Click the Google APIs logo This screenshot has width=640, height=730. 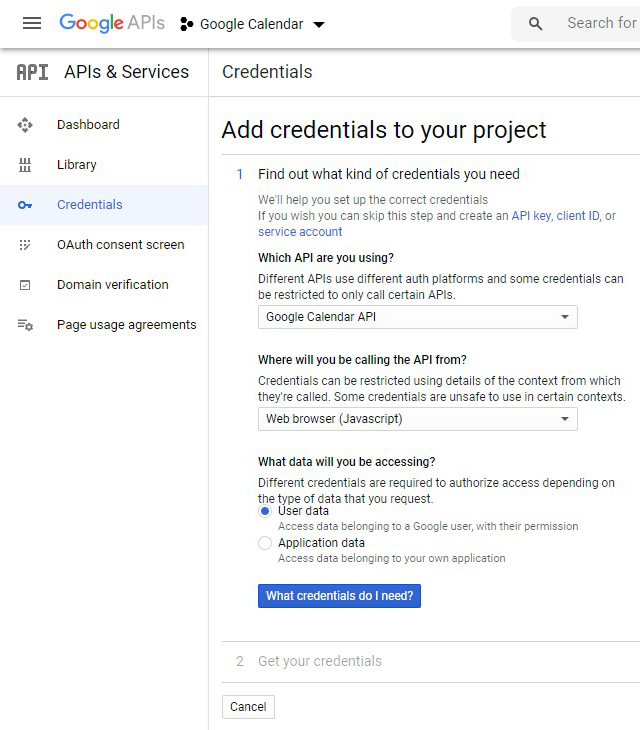[x=111, y=23]
